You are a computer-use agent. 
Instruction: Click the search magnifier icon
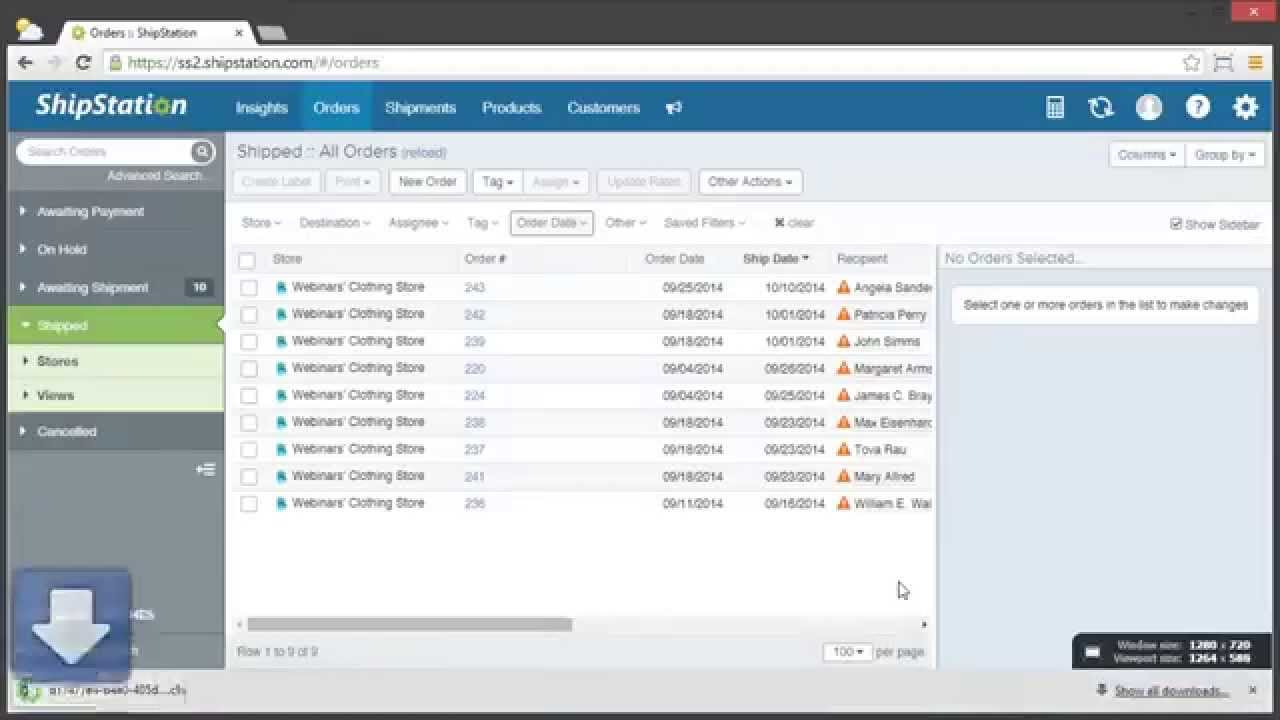coord(202,152)
